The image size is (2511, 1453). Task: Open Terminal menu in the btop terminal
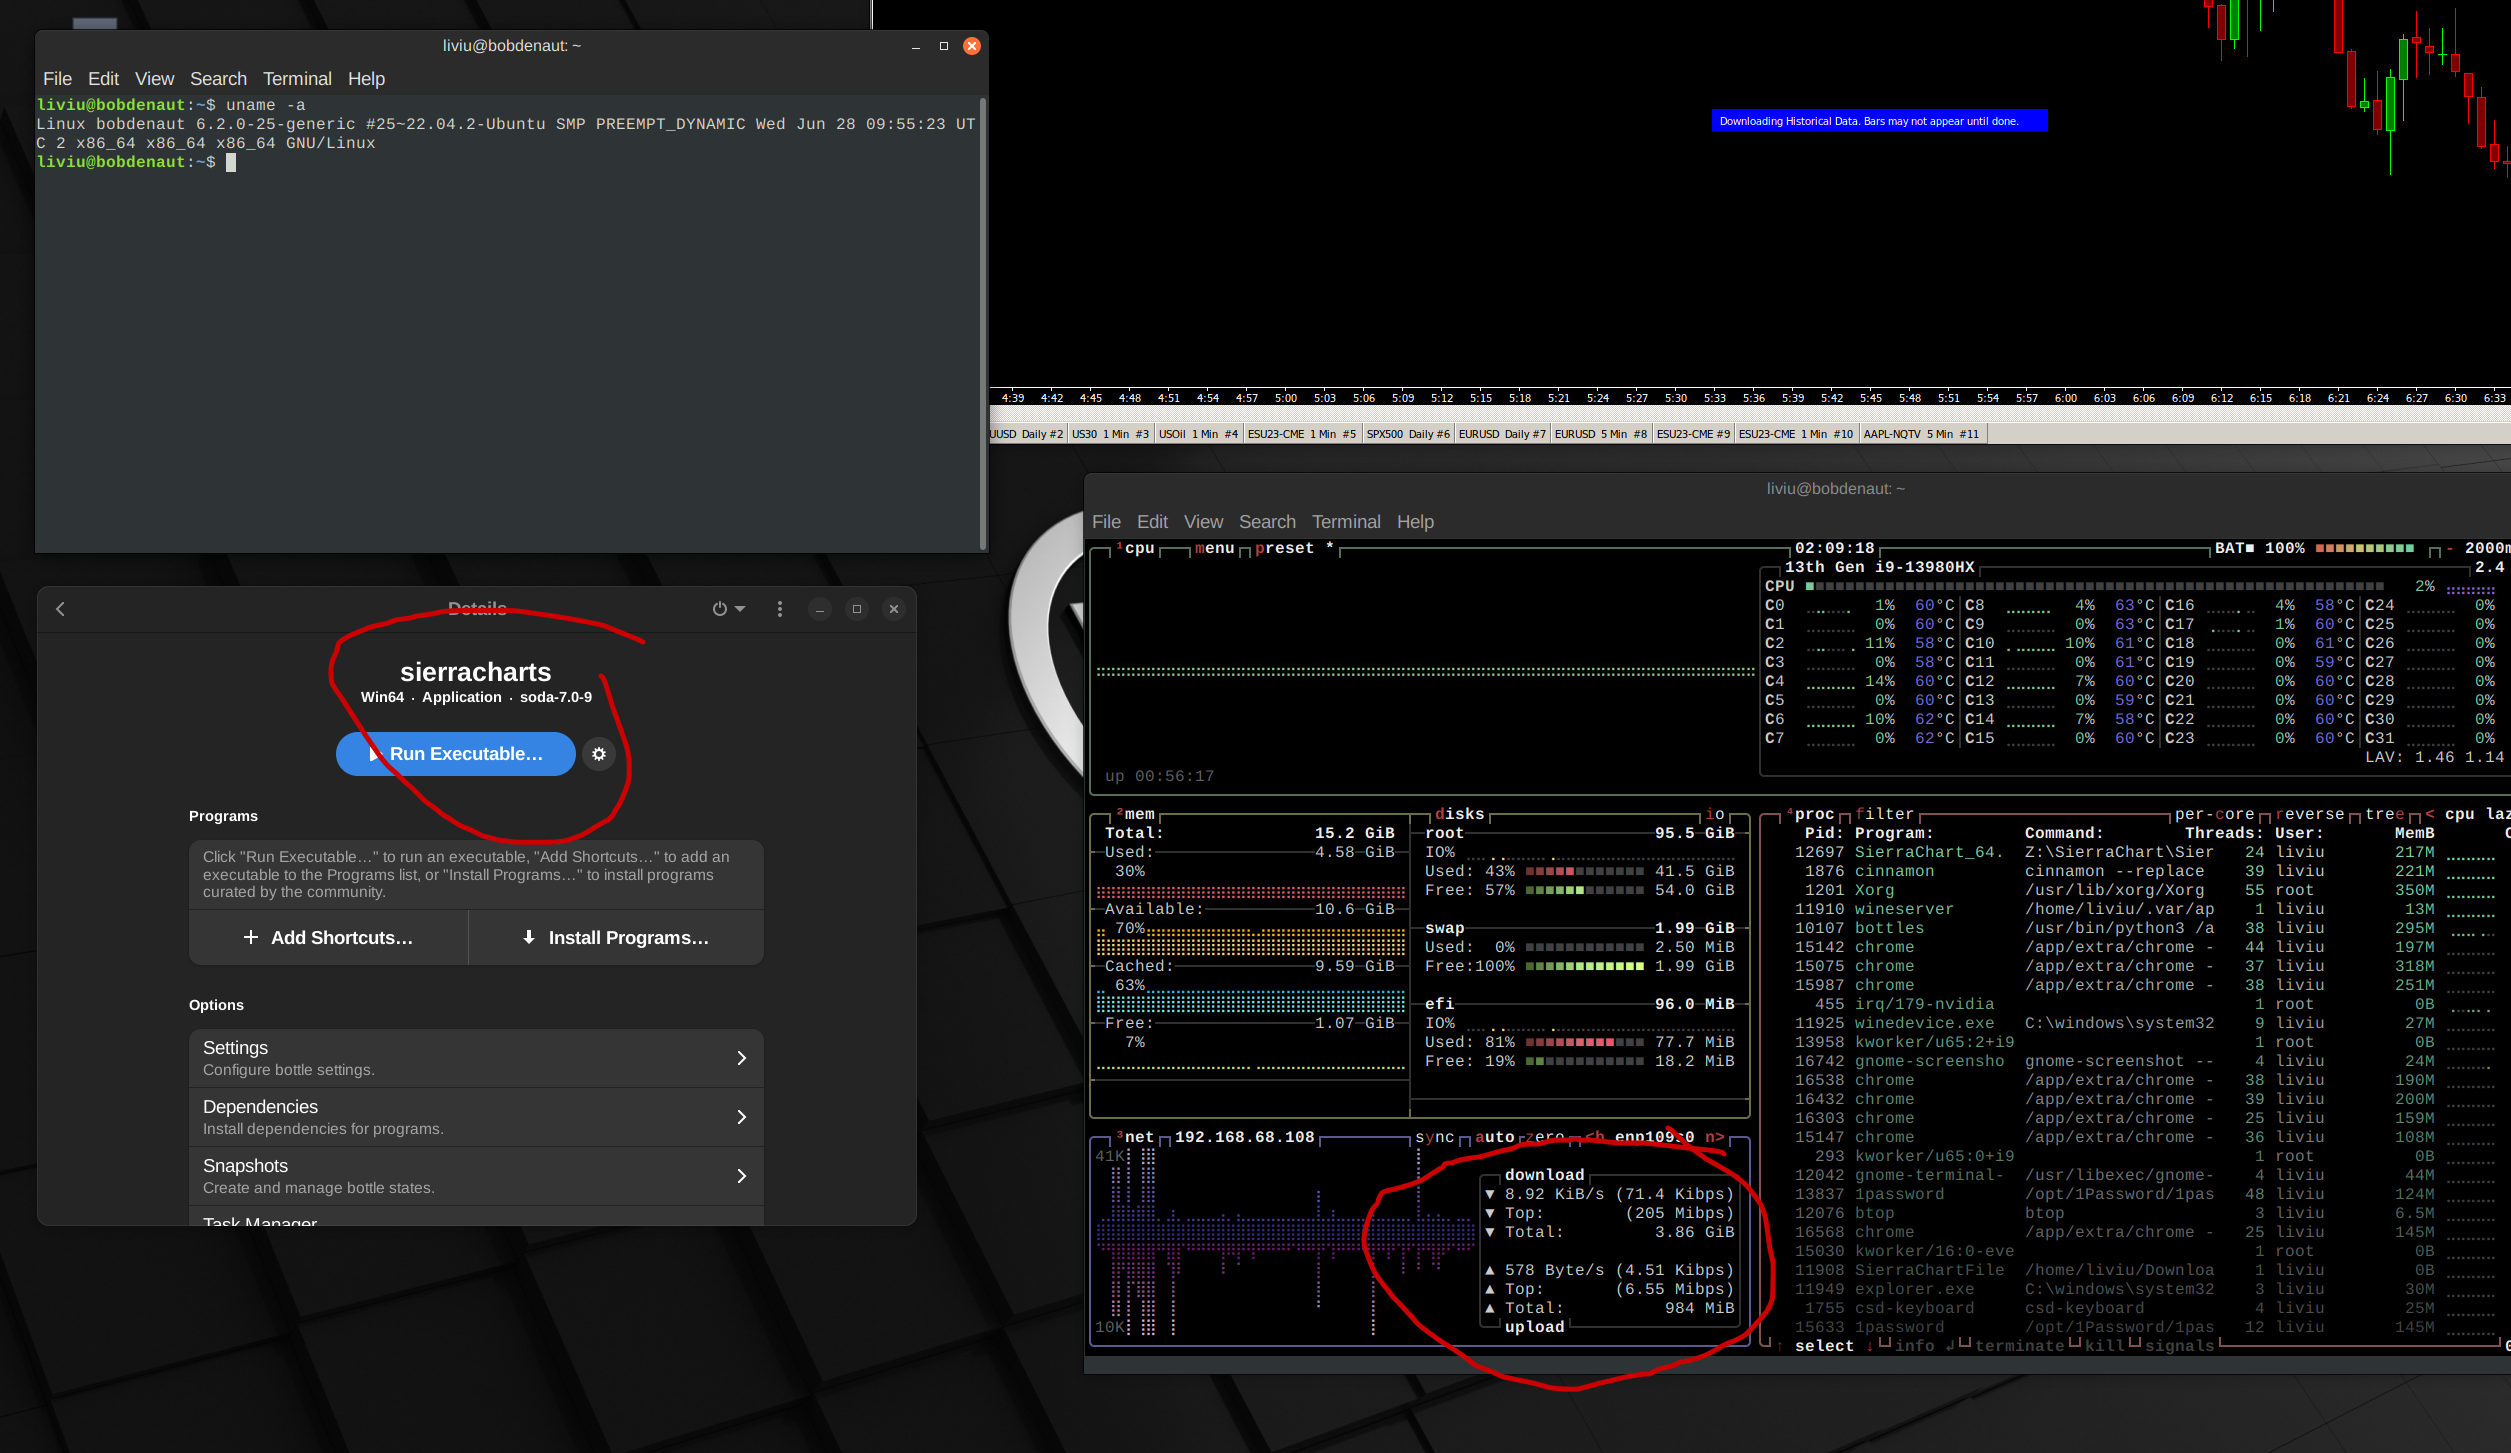click(1346, 522)
